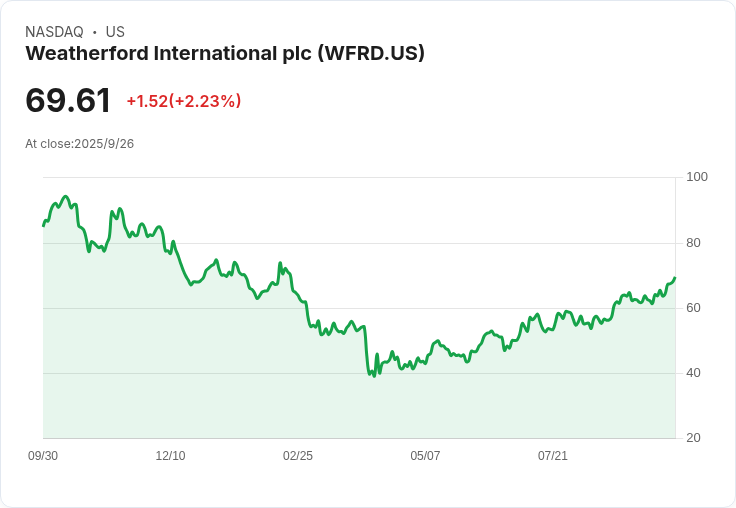Click the 09/30 x-axis date label
Image resolution: width=736 pixels, height=508 pixels.
43,456
